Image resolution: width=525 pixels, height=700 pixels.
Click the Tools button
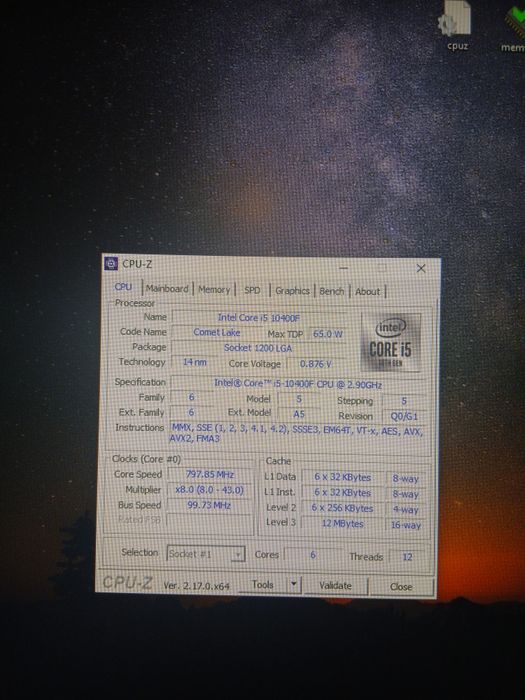pos(262,584)
